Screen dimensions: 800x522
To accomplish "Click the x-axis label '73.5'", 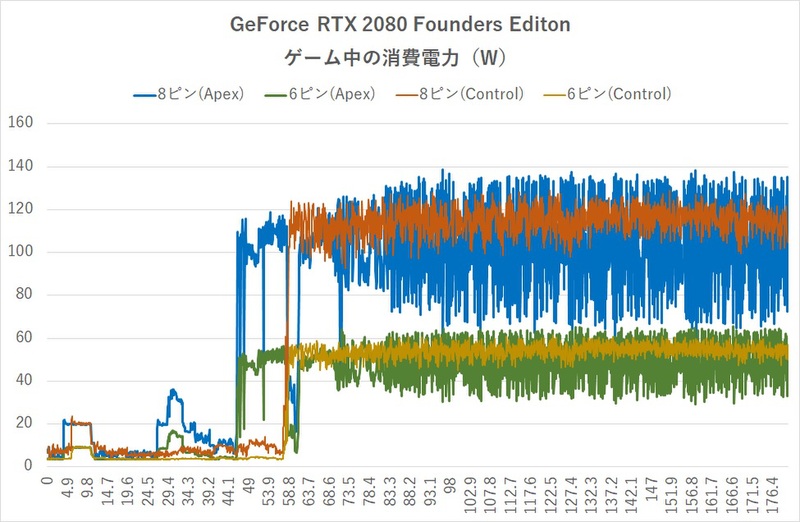I will pyautogui.click(x=348, y=491).
